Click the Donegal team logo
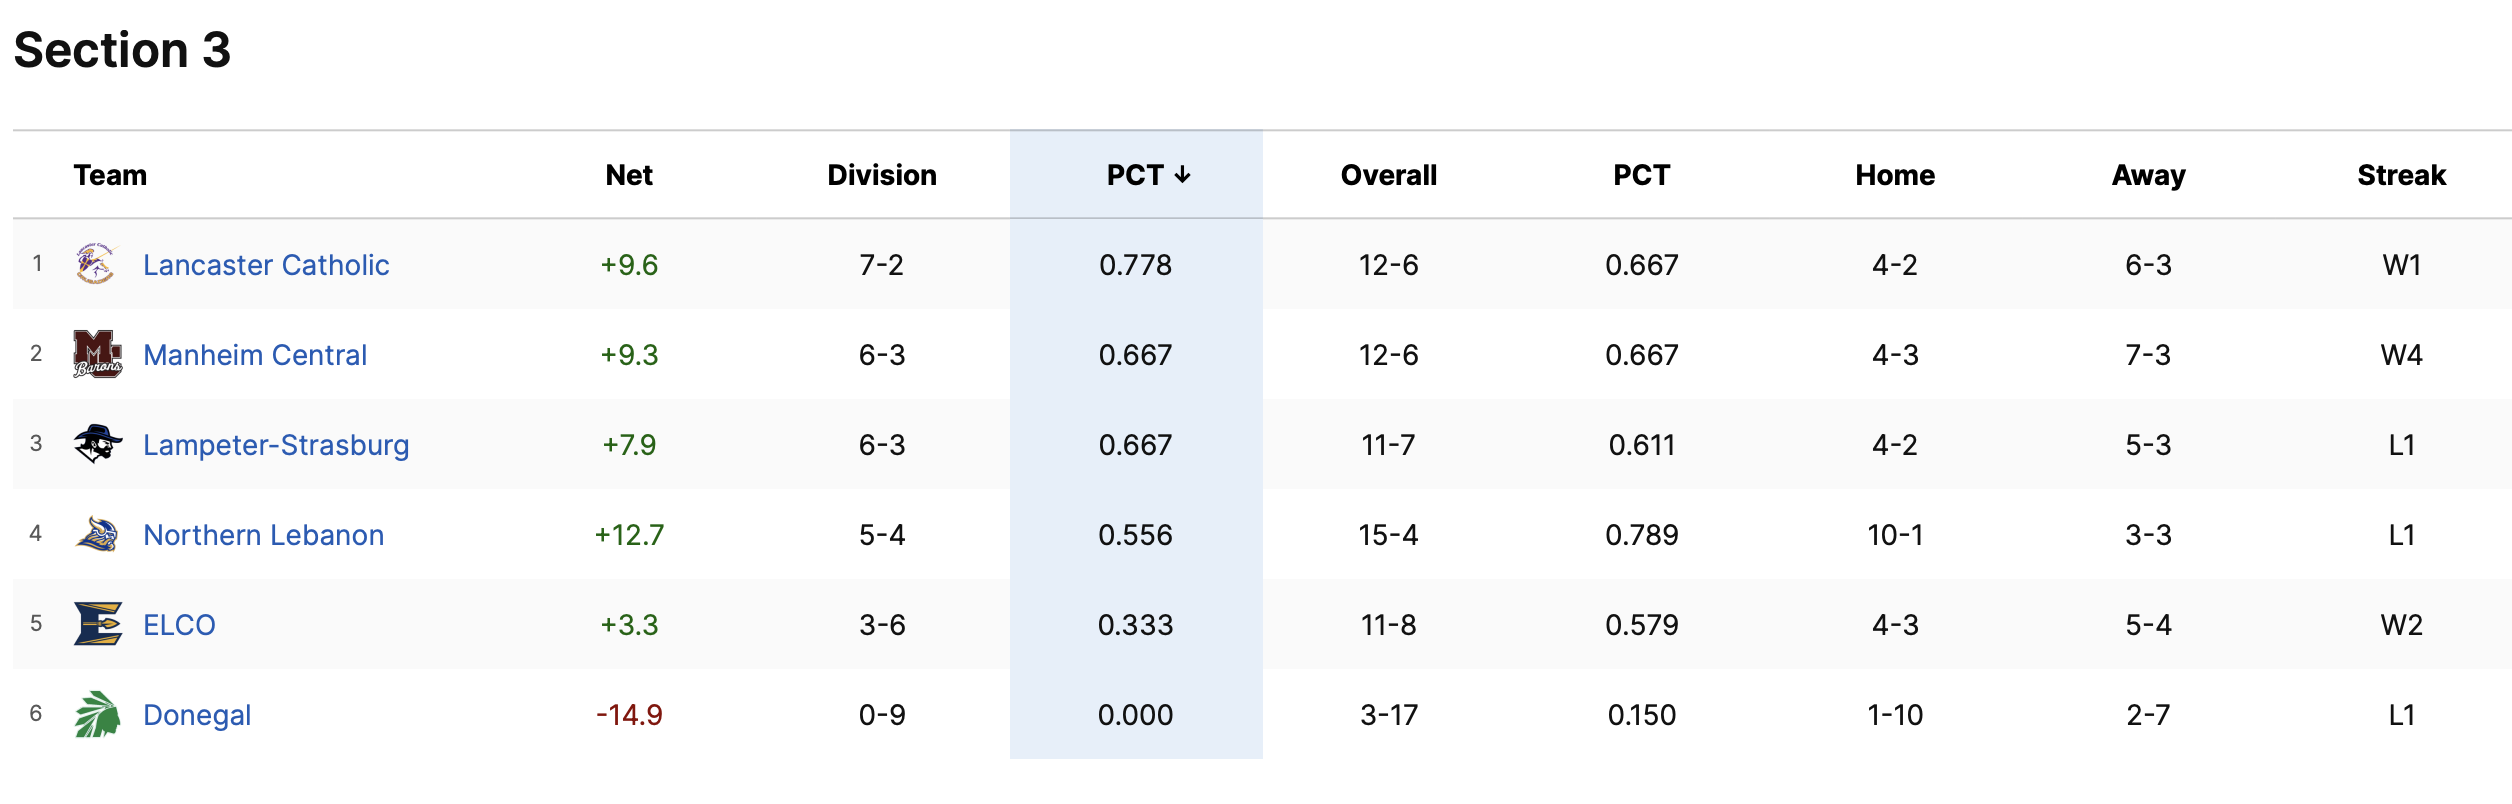 coord(97,714)
